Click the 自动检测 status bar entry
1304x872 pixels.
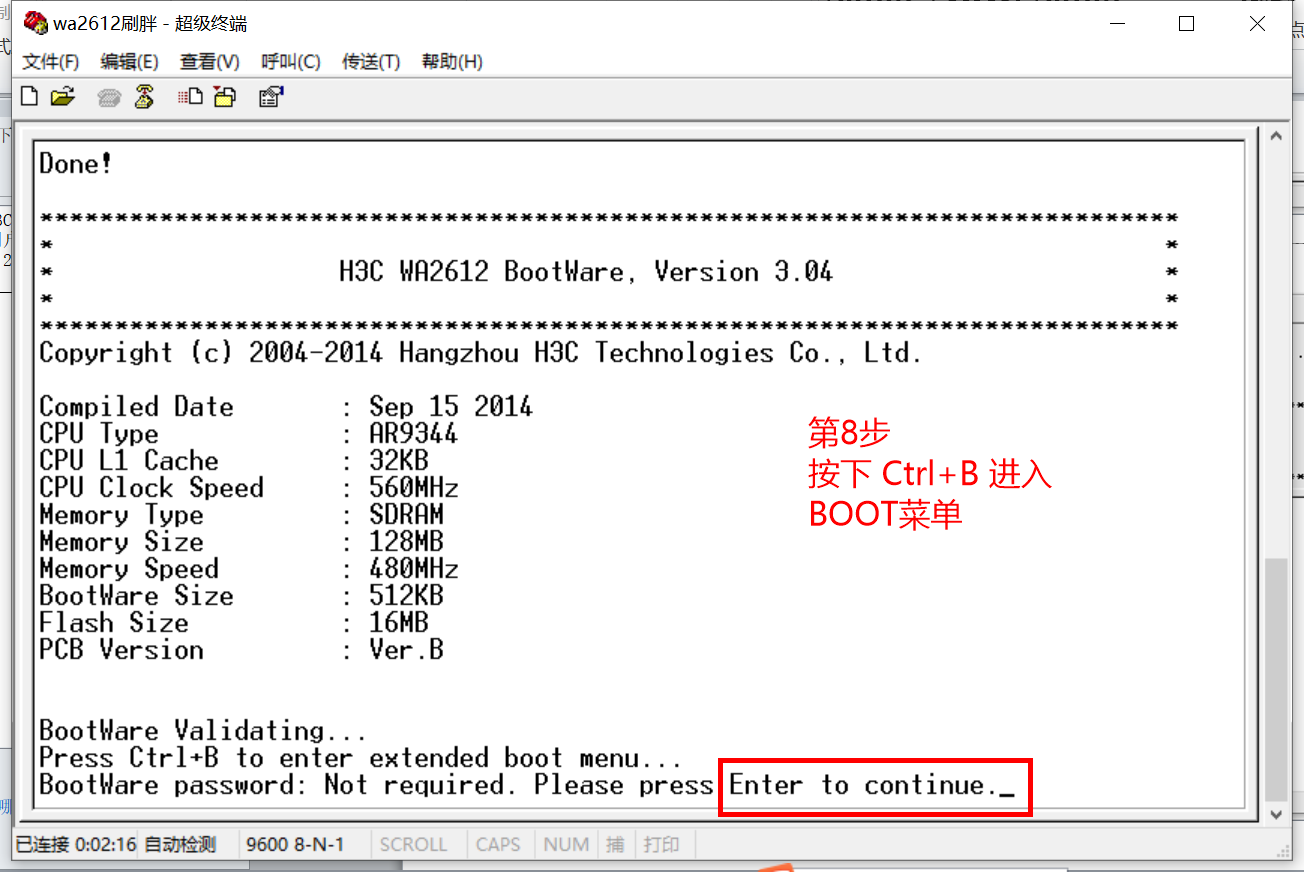click(180, 845)
